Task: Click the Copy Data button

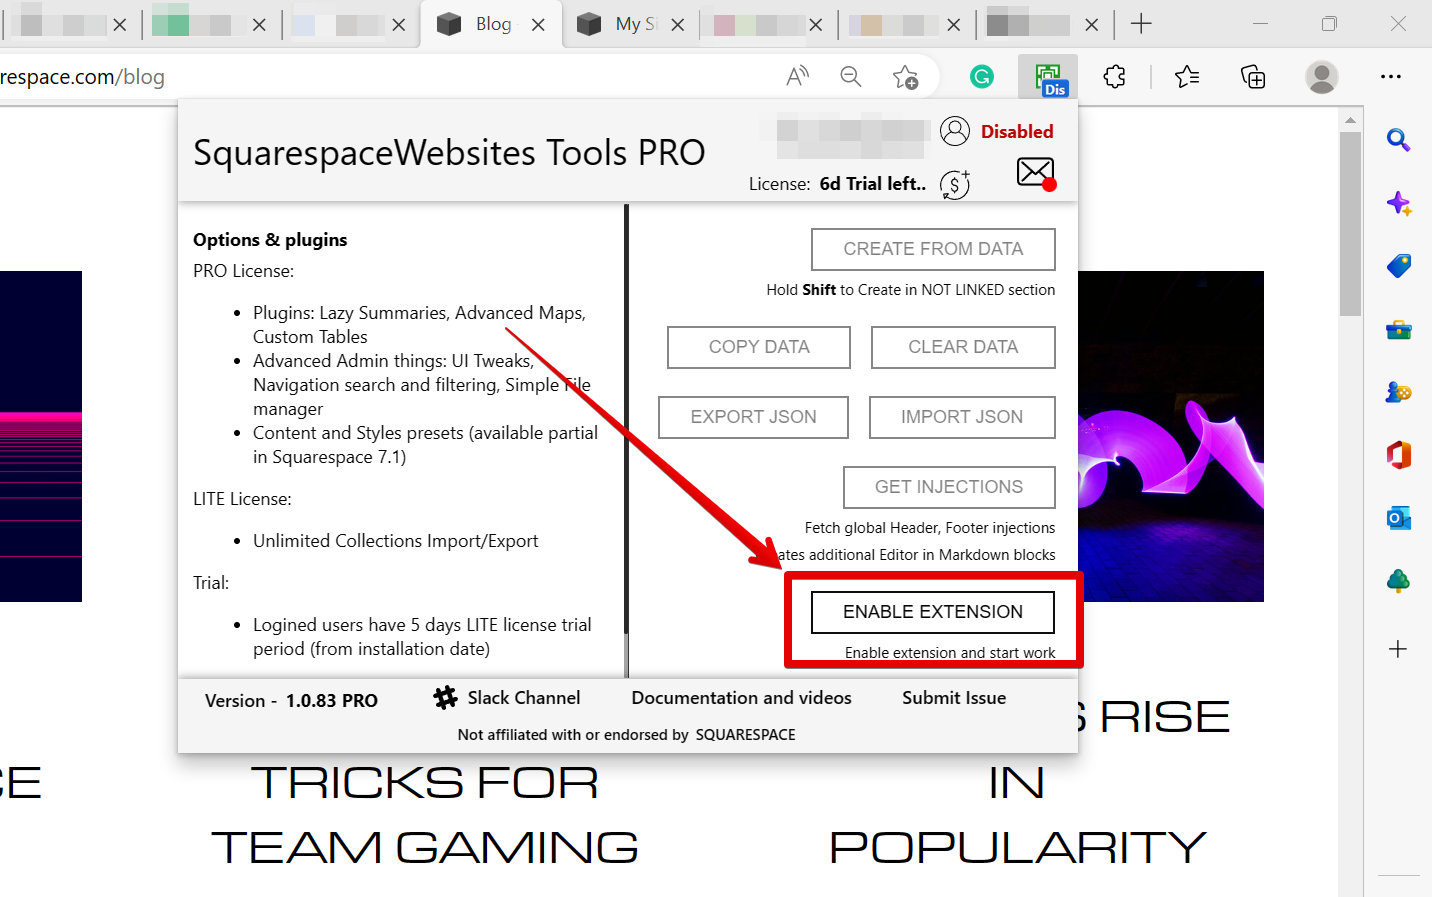Action: click(x=759, y=347)
